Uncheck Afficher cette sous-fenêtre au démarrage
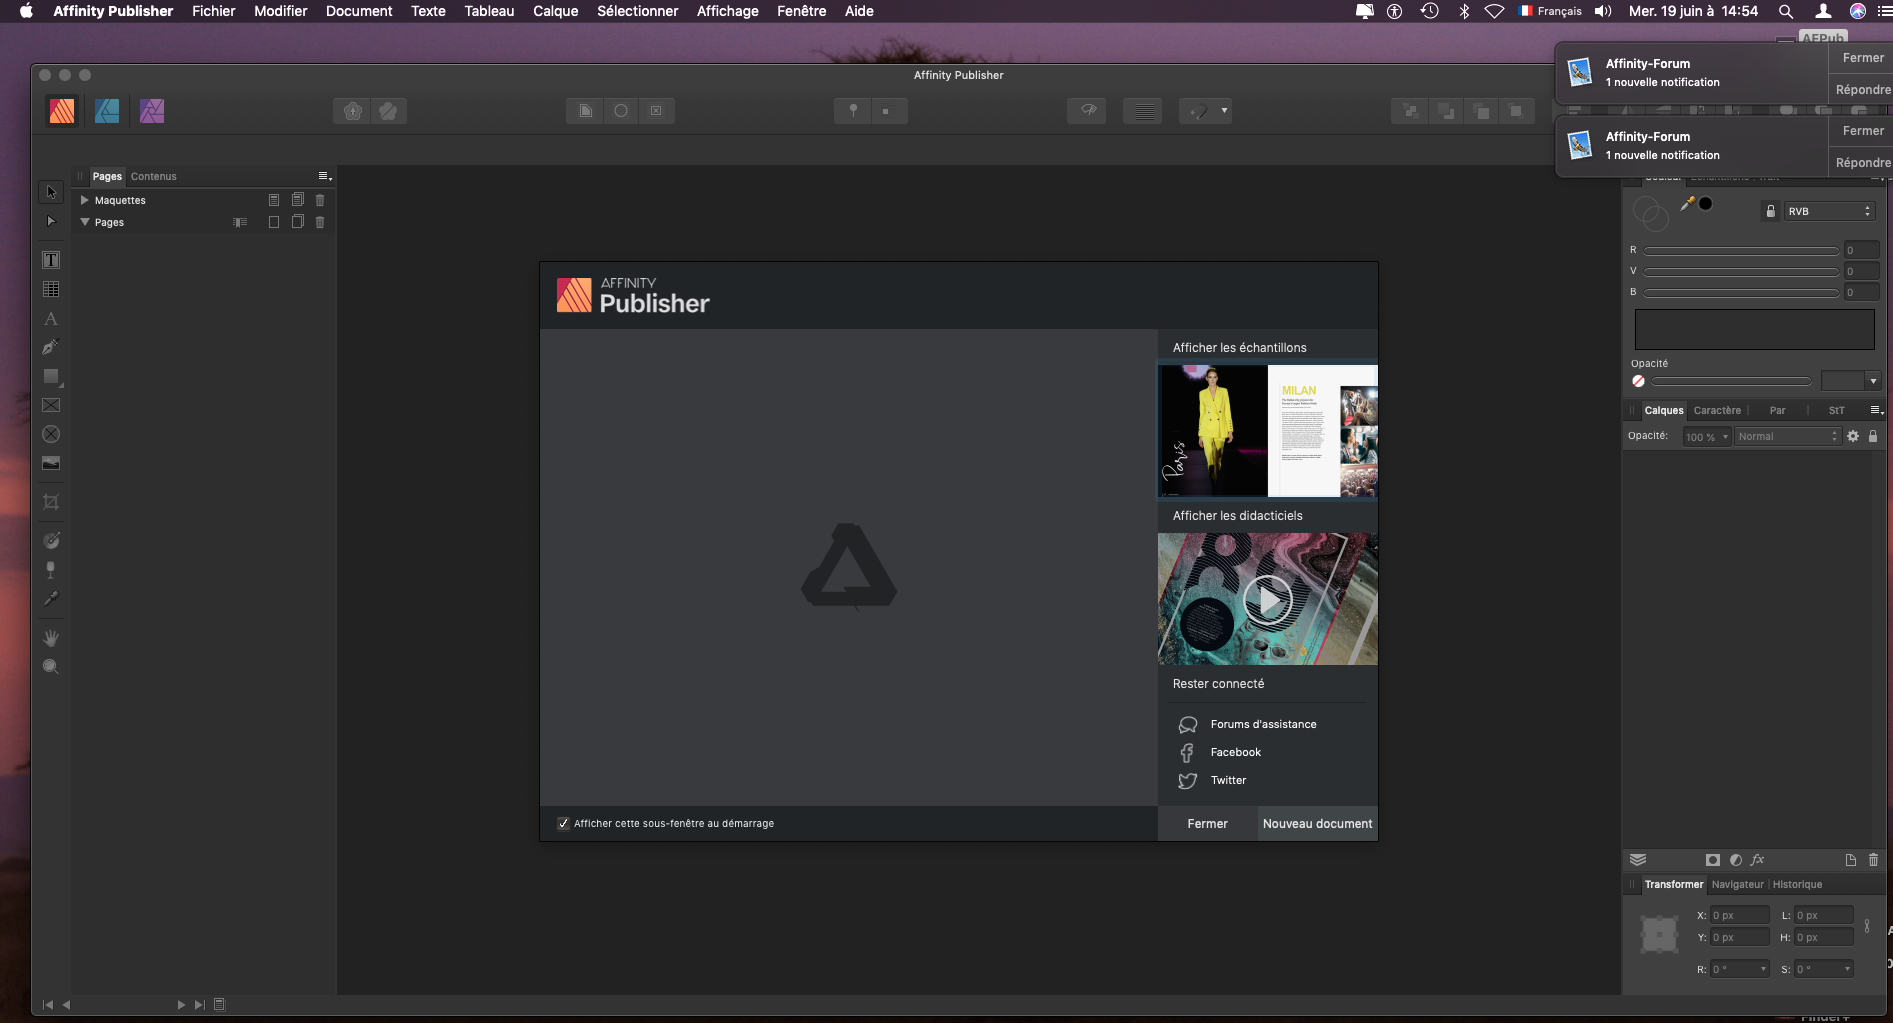The height and width of the screenshot is (1023, 1893). tap(563, 823)
